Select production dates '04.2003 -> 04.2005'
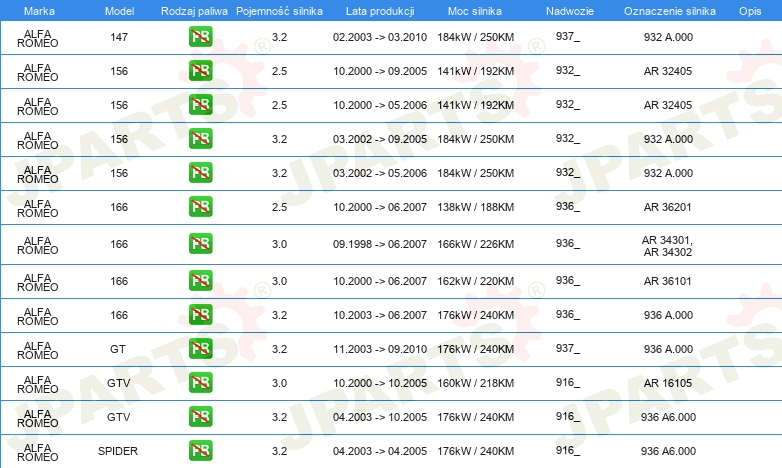Viewport: 782px width, 468px height. coord(380,451)
